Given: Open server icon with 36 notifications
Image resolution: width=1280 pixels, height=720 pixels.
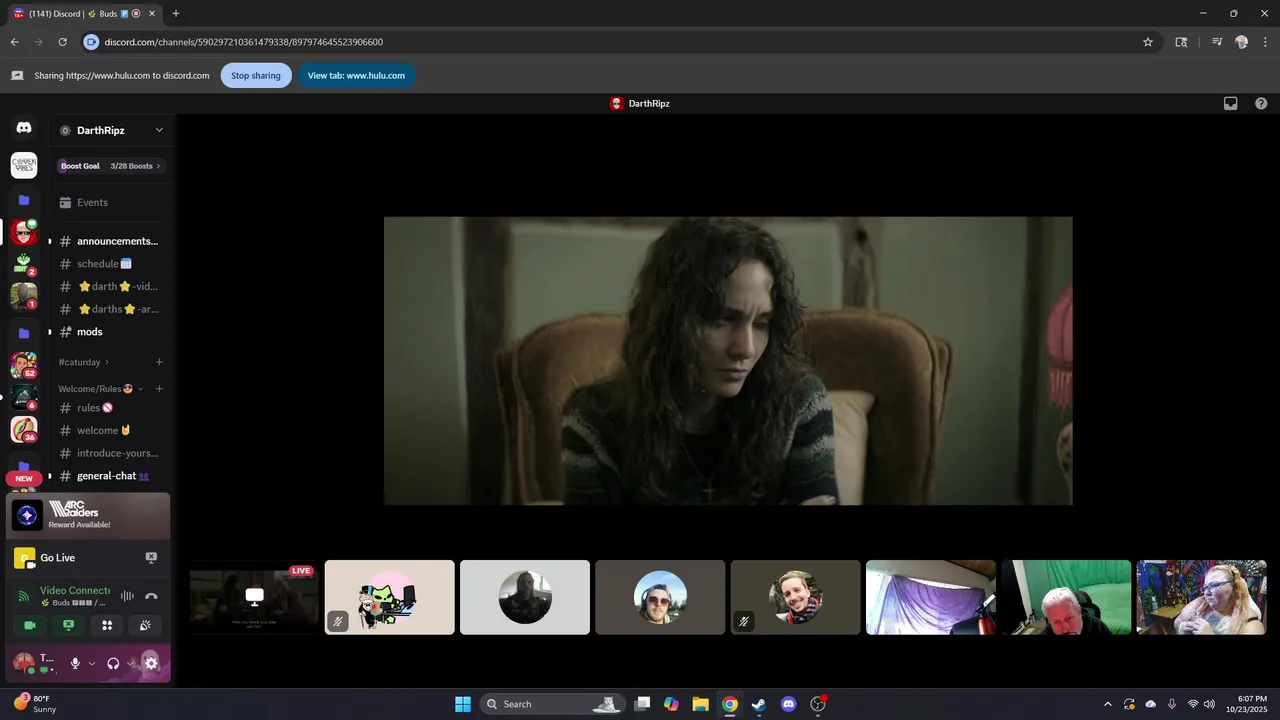Looking at the screenshot, I should pyautogui.click(x=24, y=429).
